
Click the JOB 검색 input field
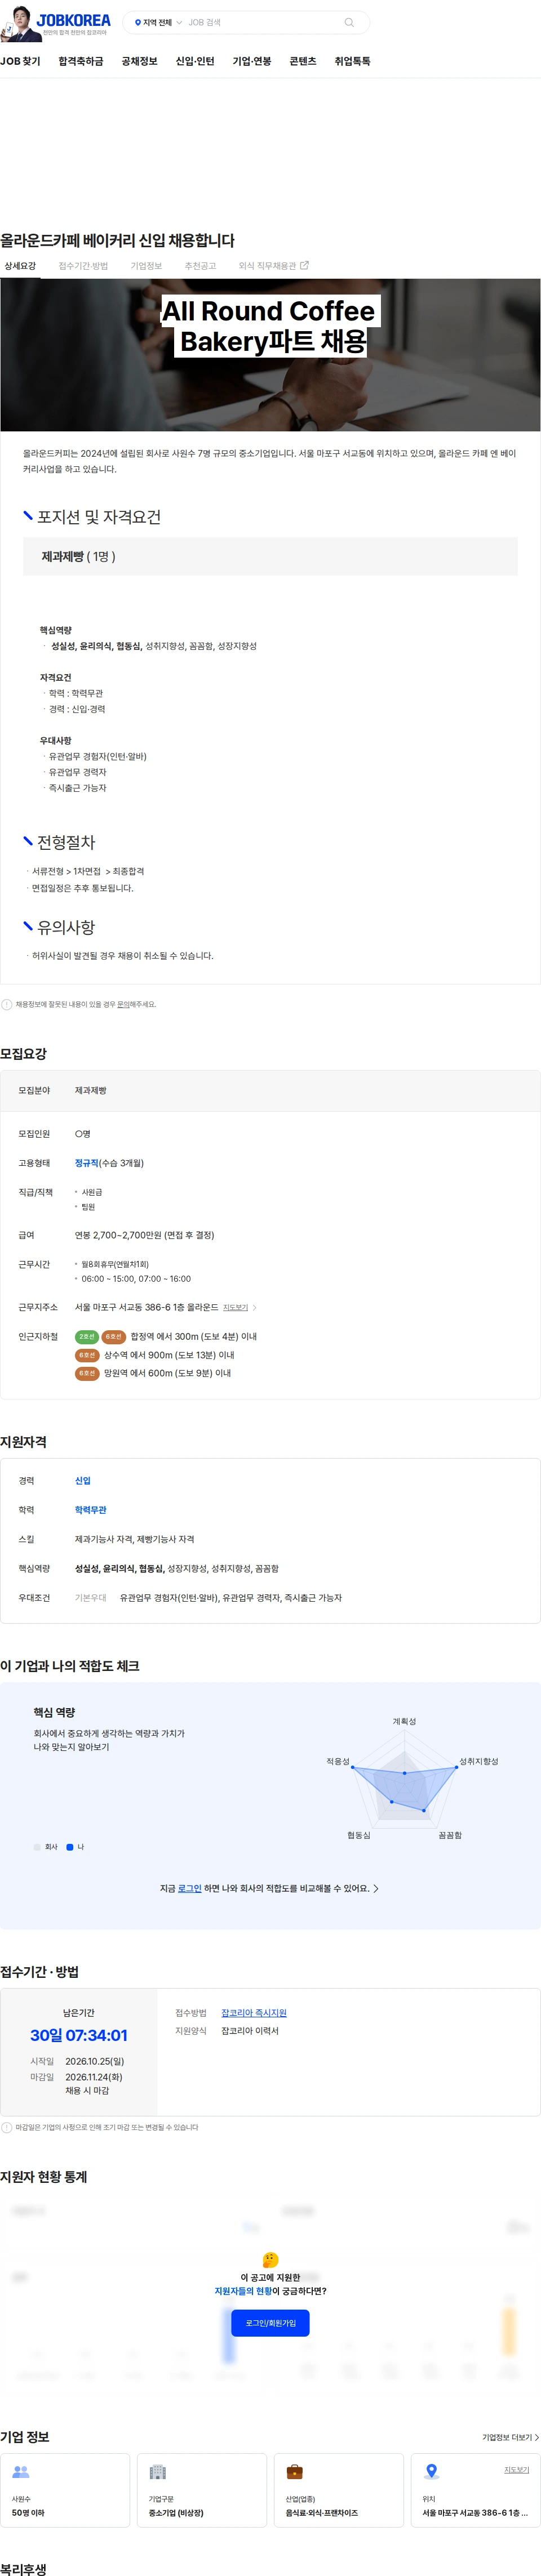(262, 22)
